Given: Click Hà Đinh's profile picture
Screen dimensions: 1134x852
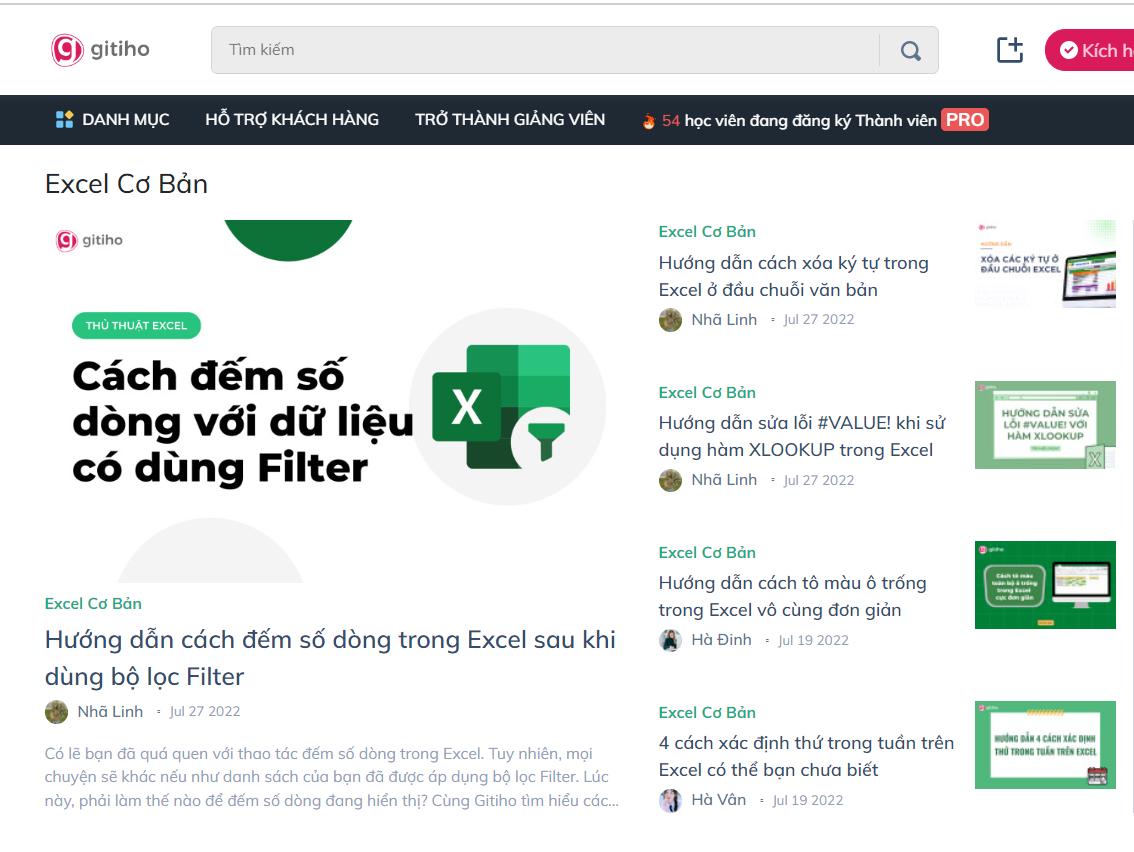Looking at the screenshot, I should pos(668,640).
